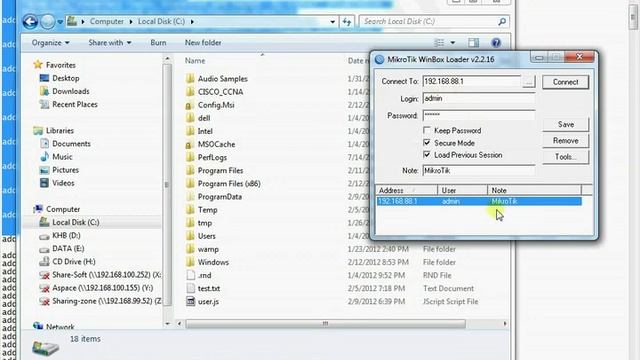Click the navigation pane scroll up arrow
This screenshot has height=360, width=640.
[x=167, y=59]
